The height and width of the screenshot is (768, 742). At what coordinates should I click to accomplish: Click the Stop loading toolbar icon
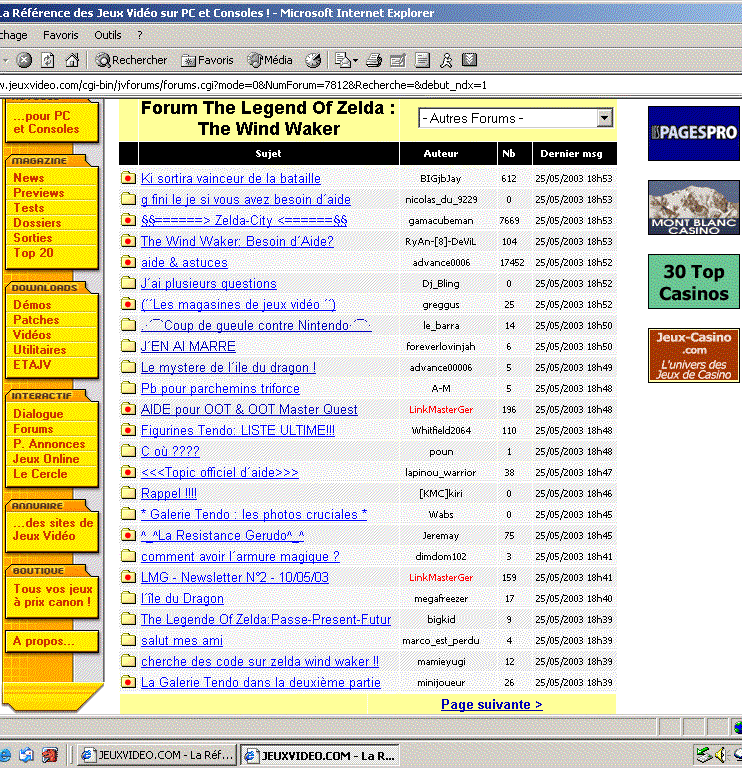click(24, 60)
